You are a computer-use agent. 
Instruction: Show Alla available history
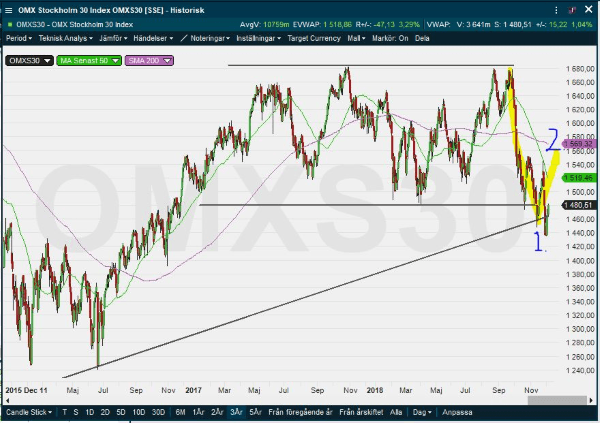point(396,412)
